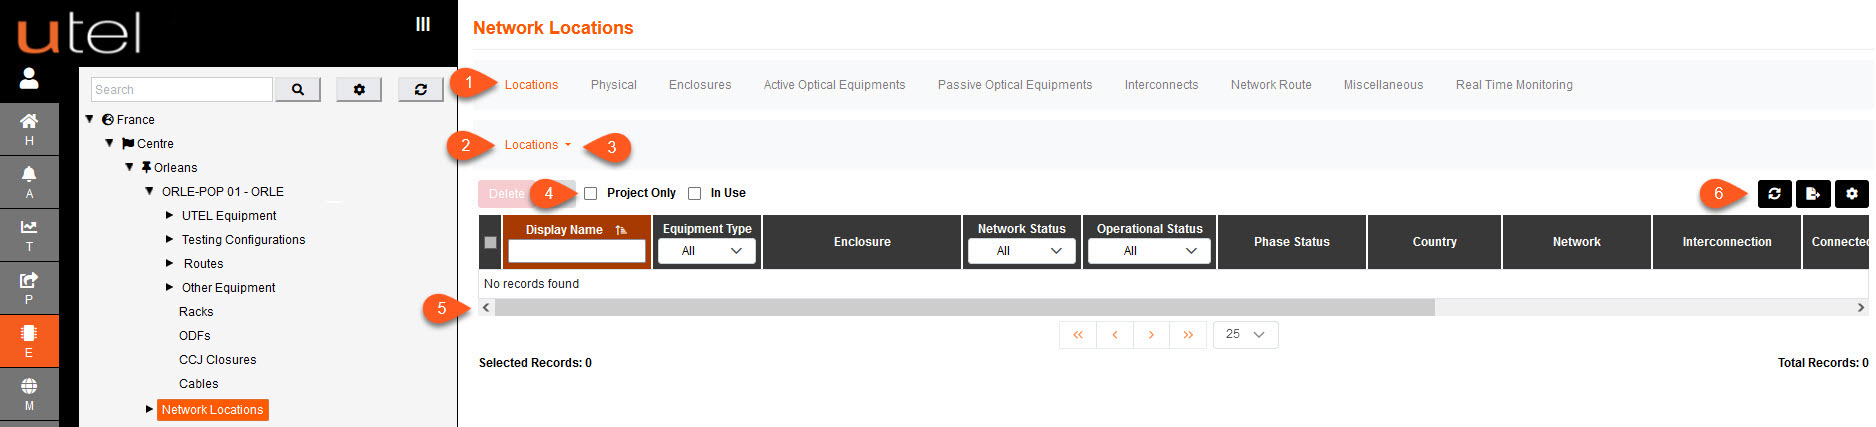
Task: Switch to Real Time Monitoring tab
Action: pos(1514,85)
